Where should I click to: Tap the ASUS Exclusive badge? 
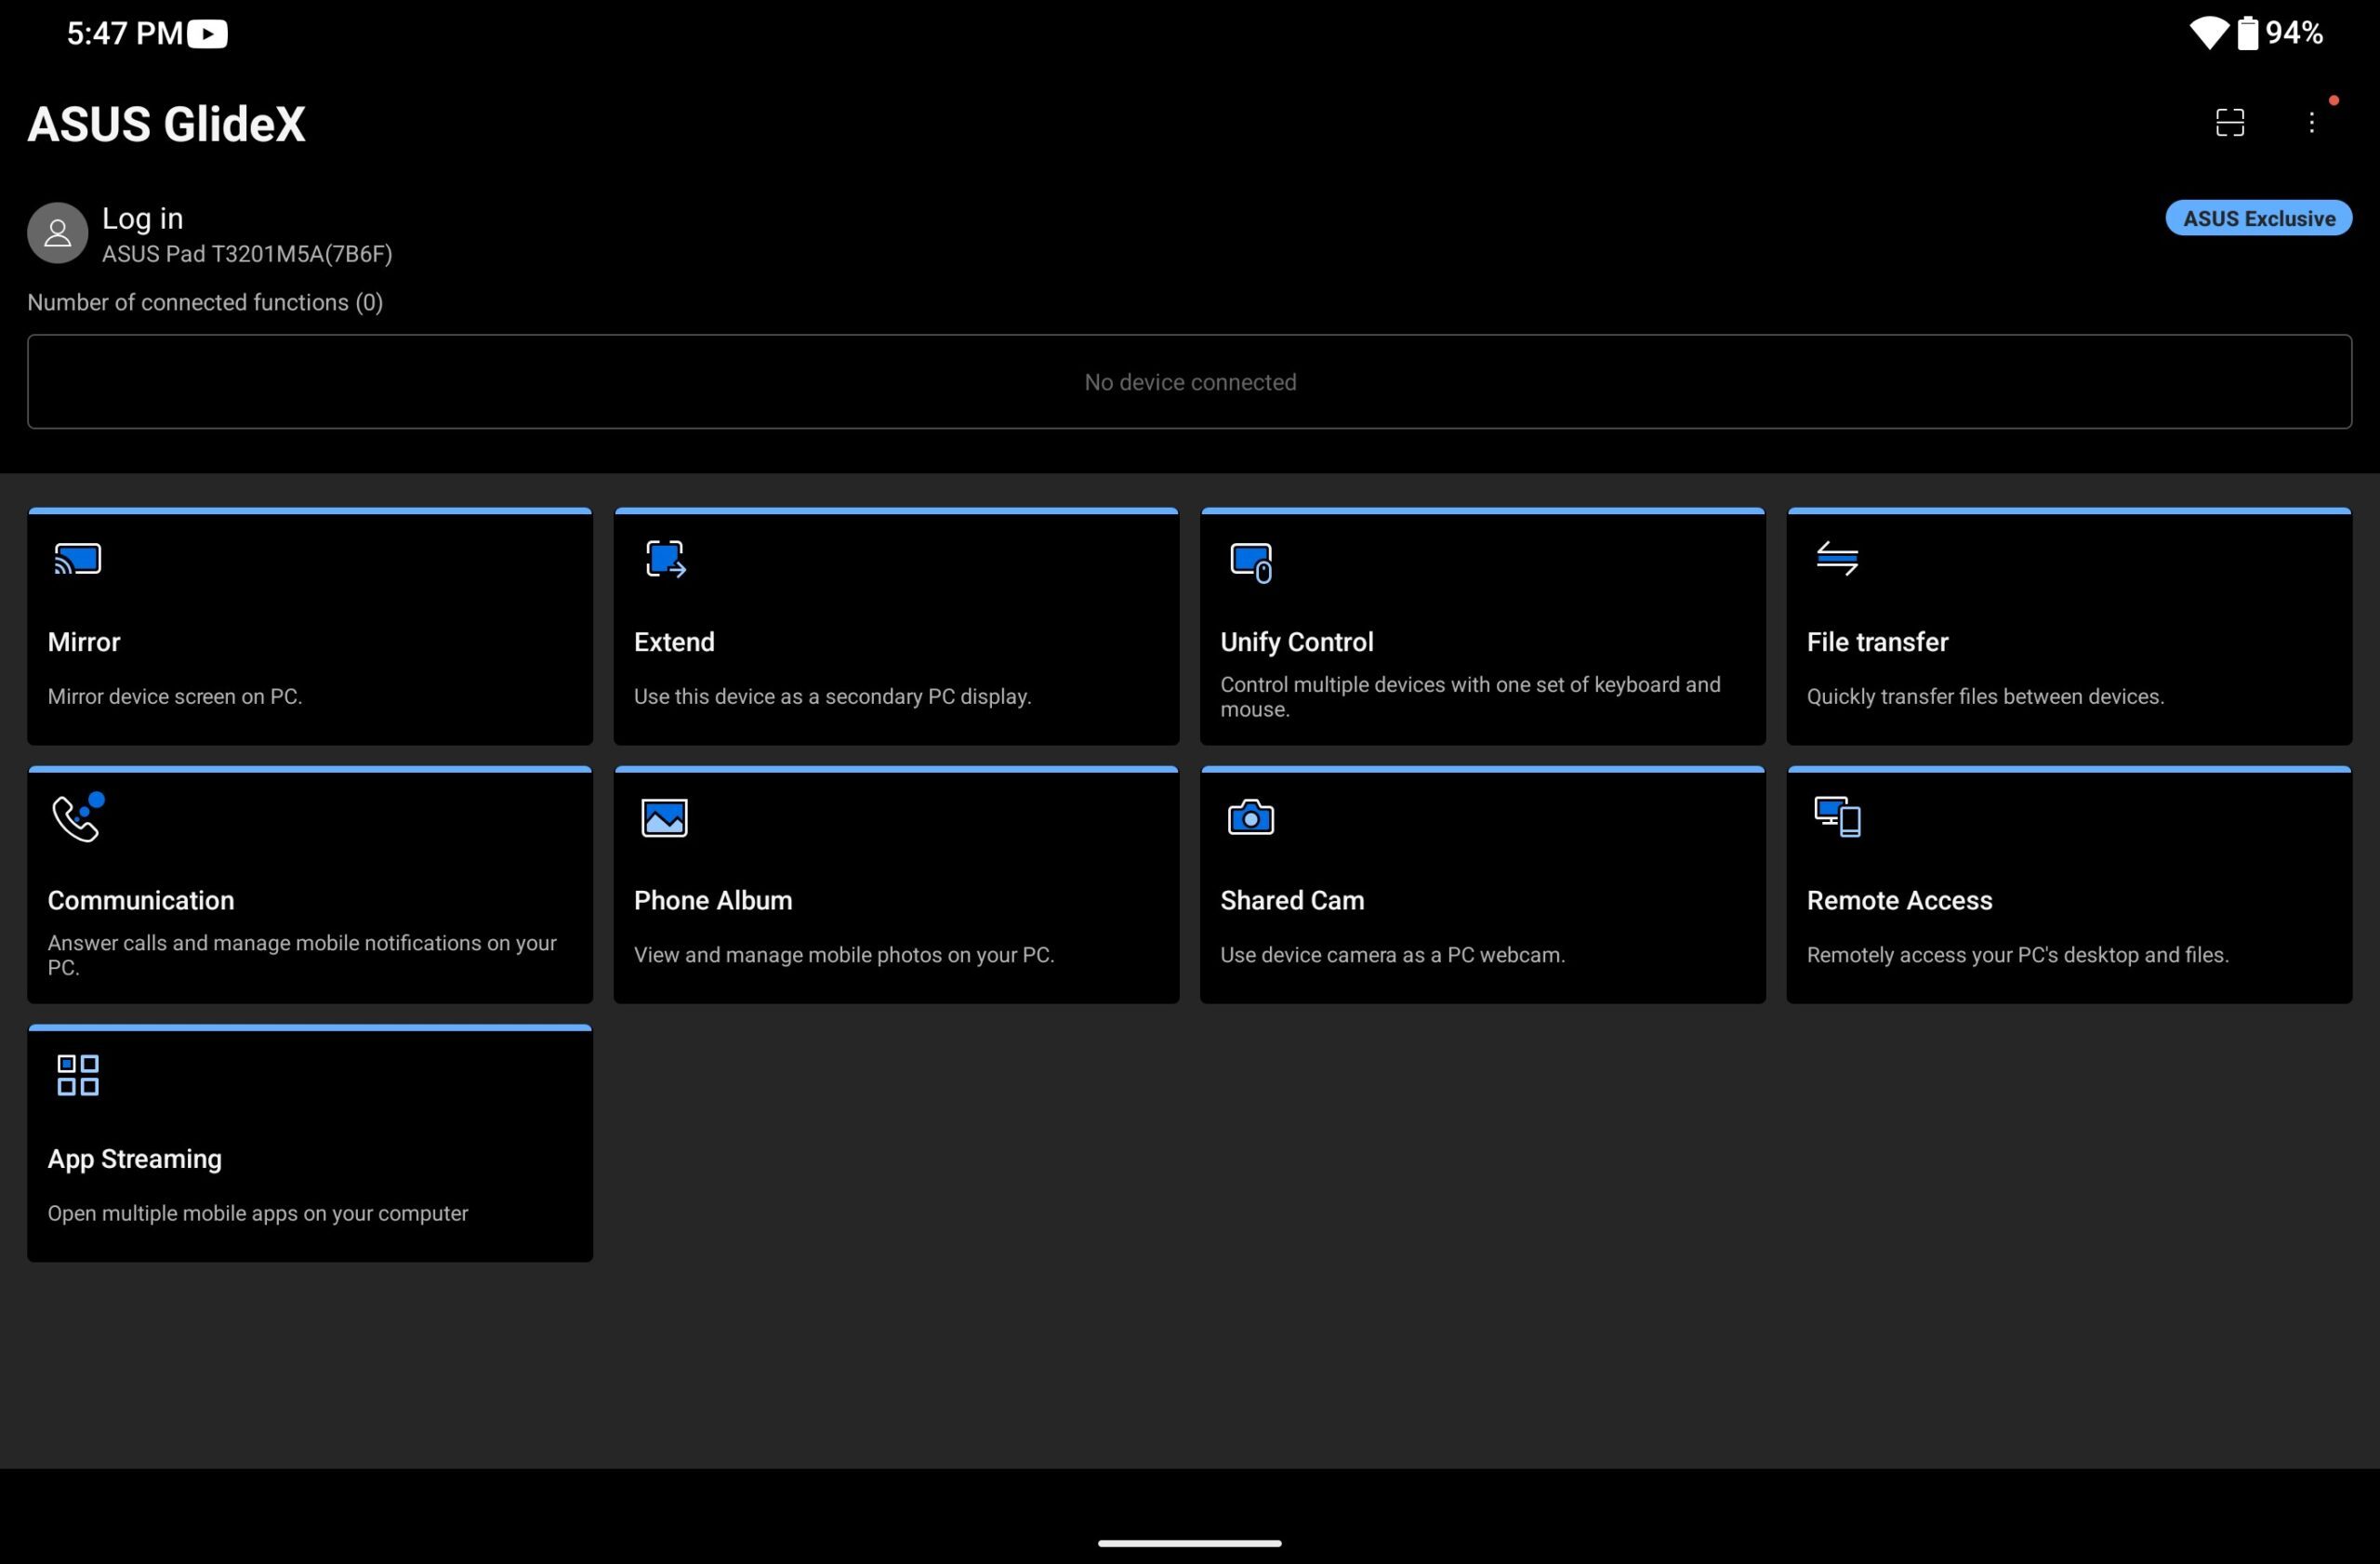(x=2258, y=218)
